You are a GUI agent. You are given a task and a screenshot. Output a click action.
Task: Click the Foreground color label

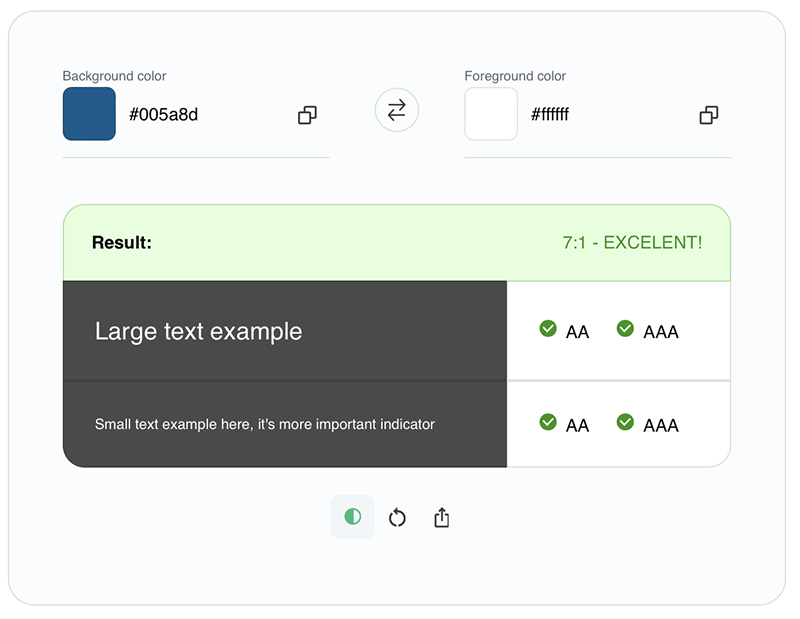[x=514, y=76]
